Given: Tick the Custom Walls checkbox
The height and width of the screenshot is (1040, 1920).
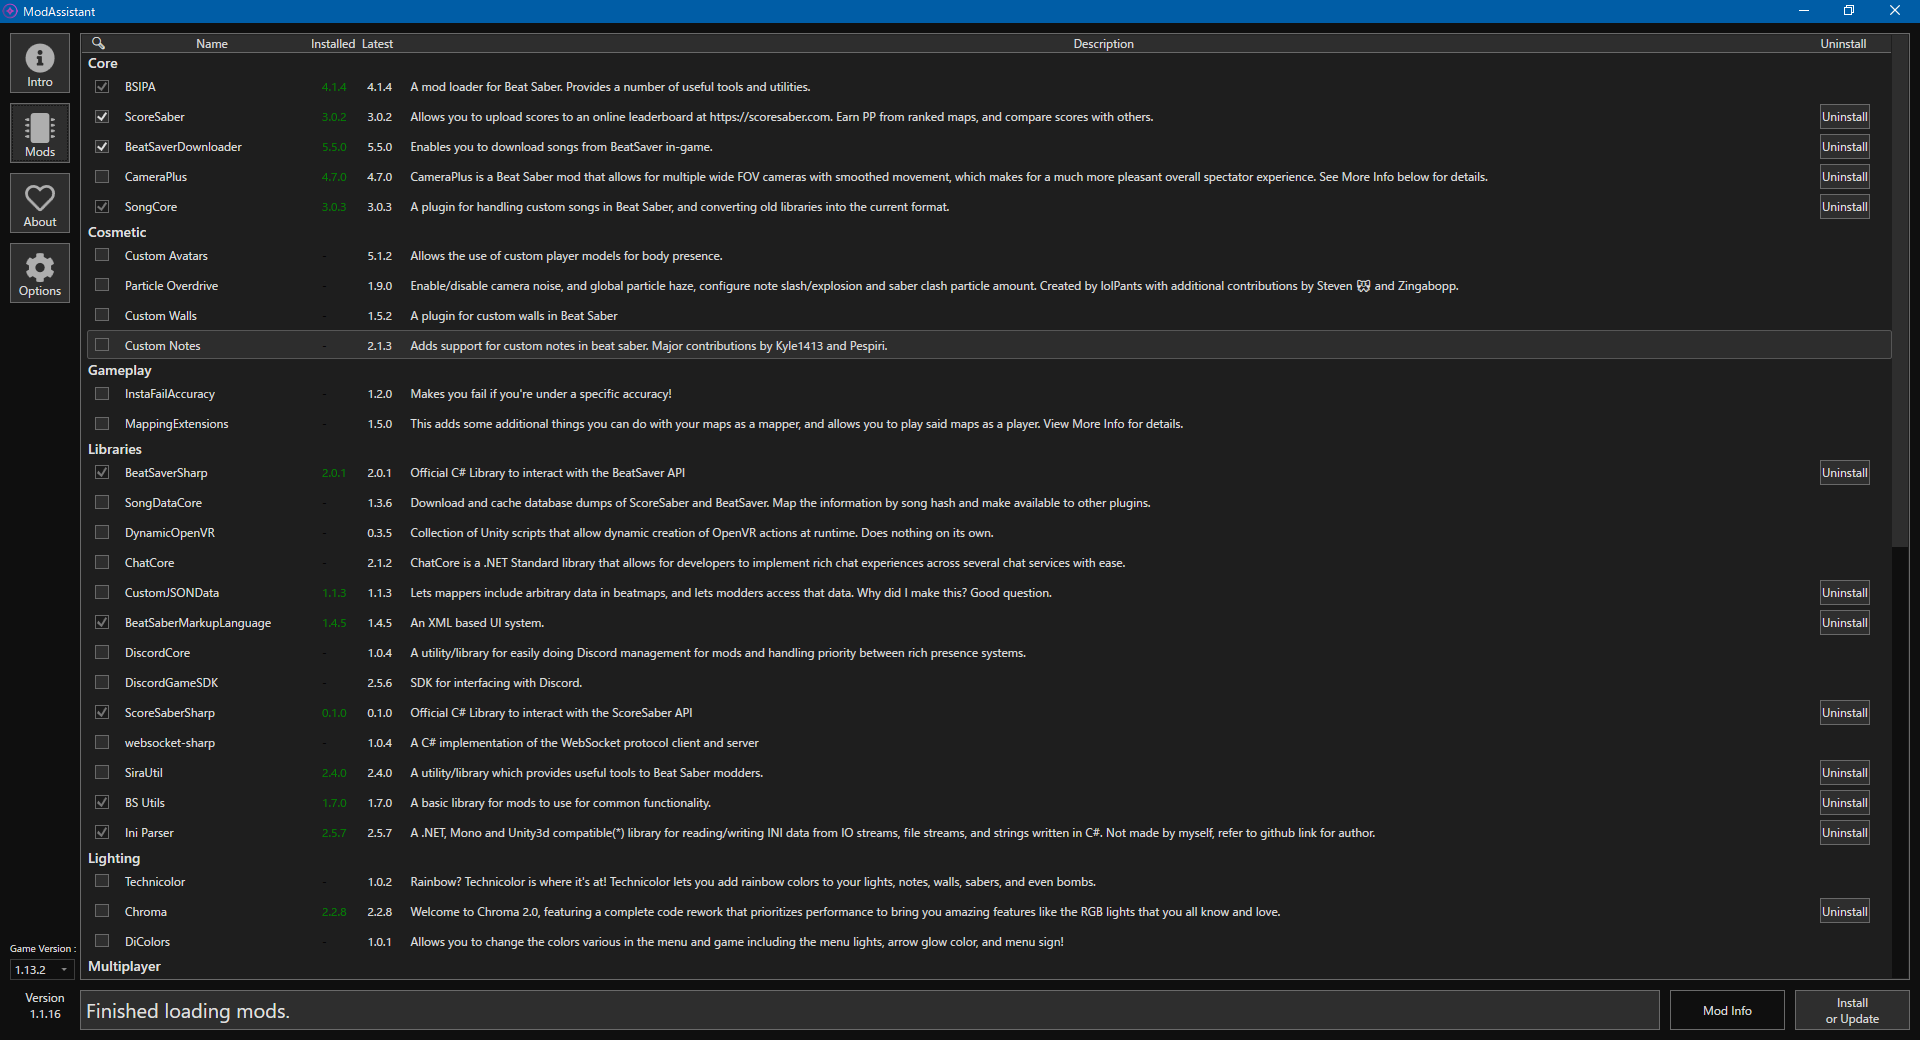Looking at the screenshot, I should [102, 315].
